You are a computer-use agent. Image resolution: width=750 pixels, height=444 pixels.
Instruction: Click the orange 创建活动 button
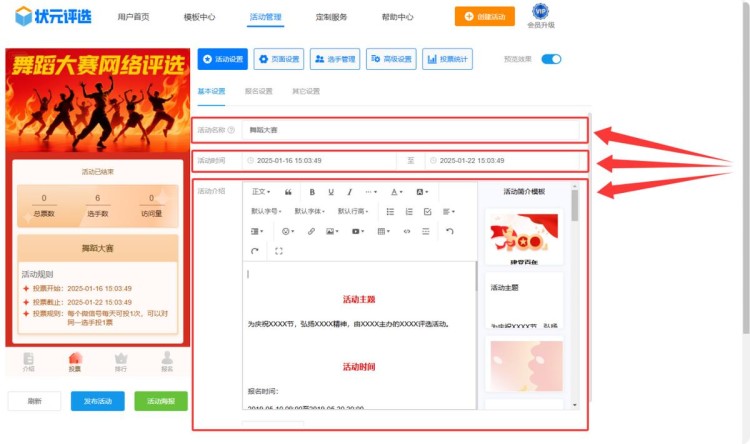pyautogui.click(x=492, y=17)
